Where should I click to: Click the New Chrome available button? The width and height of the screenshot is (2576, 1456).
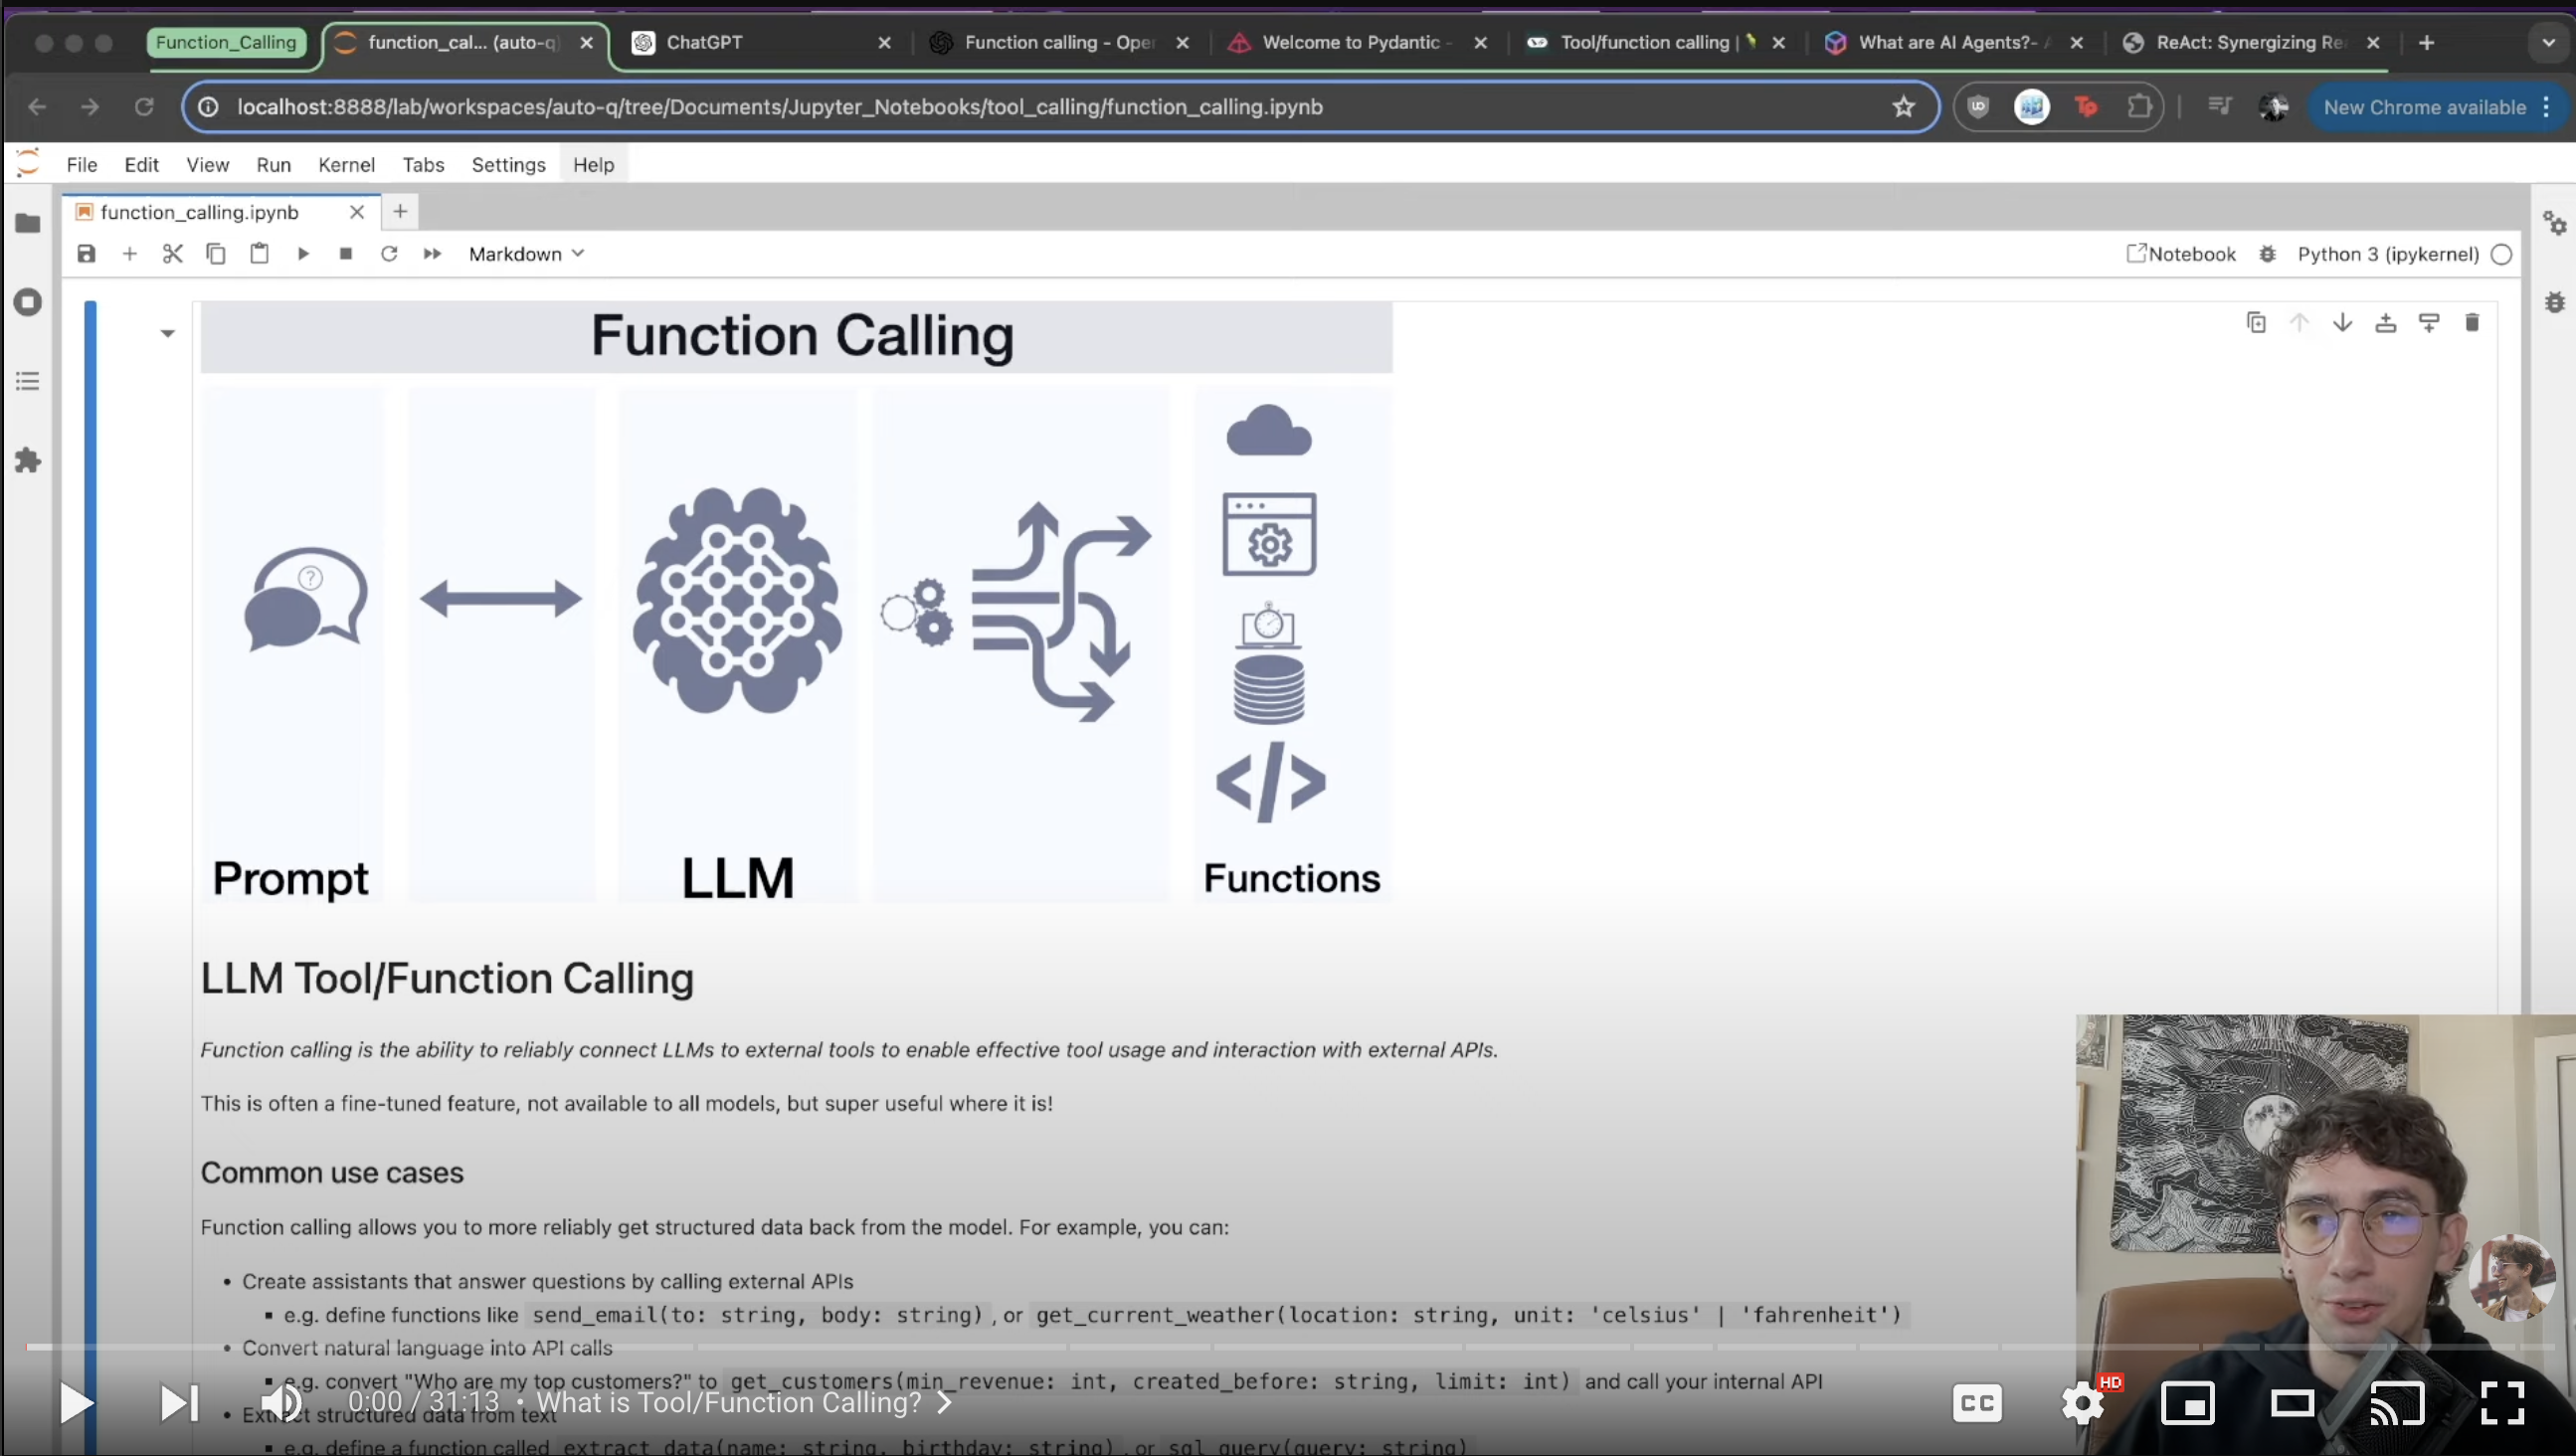click(2424, 108)
